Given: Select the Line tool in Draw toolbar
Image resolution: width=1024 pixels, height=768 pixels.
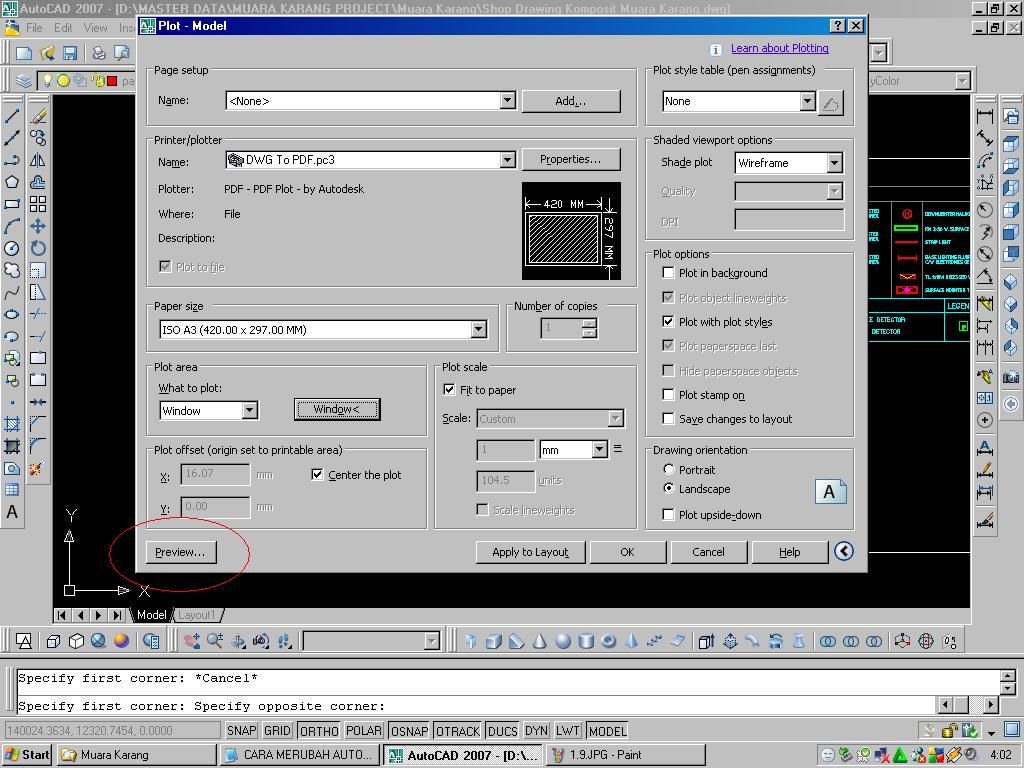Looking at the screenshot, I should pos(12,116).
